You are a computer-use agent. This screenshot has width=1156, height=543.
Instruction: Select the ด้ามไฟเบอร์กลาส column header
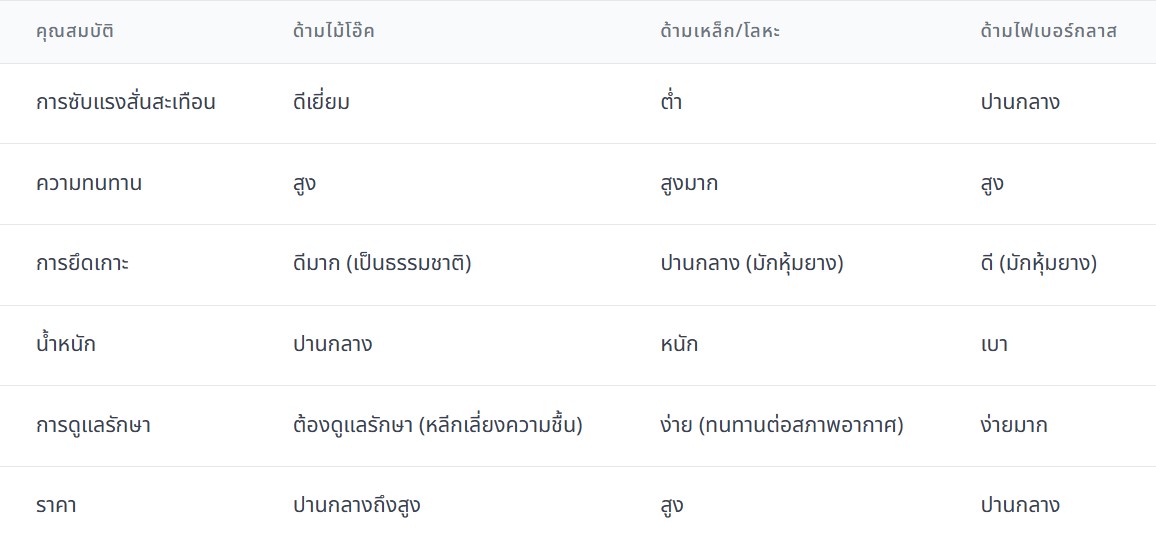coord(1048,31)
